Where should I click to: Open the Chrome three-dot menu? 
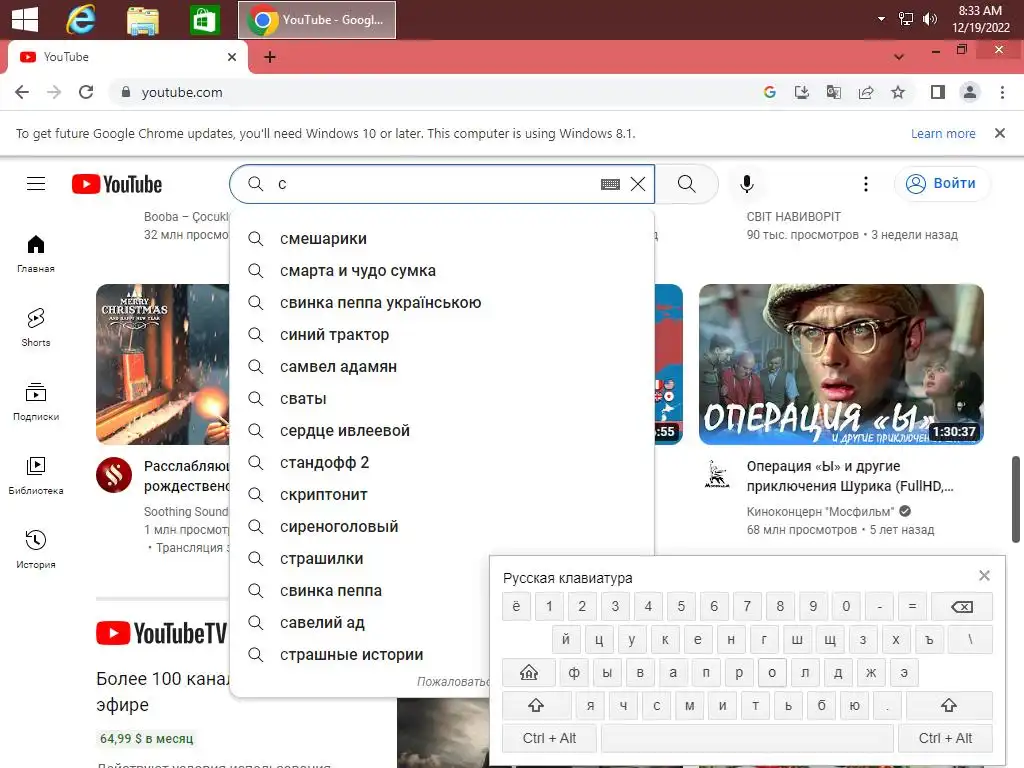1002,92
